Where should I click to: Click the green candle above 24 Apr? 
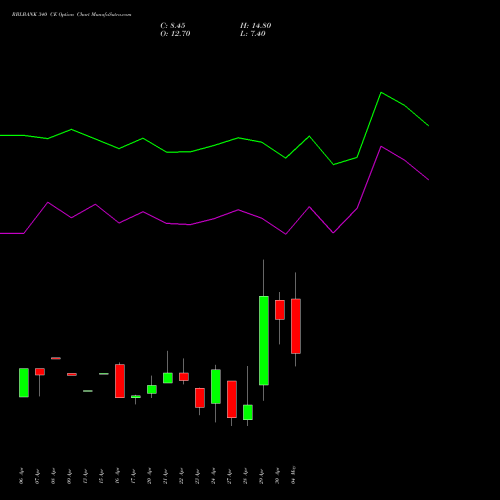(x=216, y=386)
